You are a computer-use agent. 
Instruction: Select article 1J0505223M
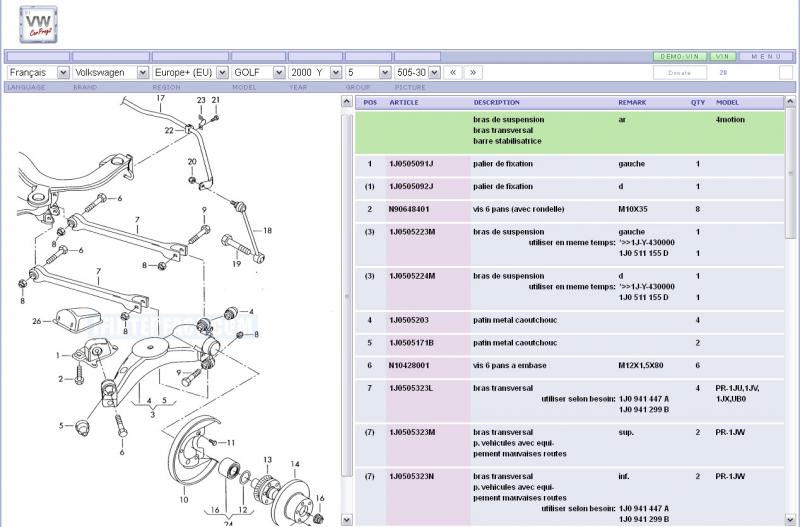point(412,232)
